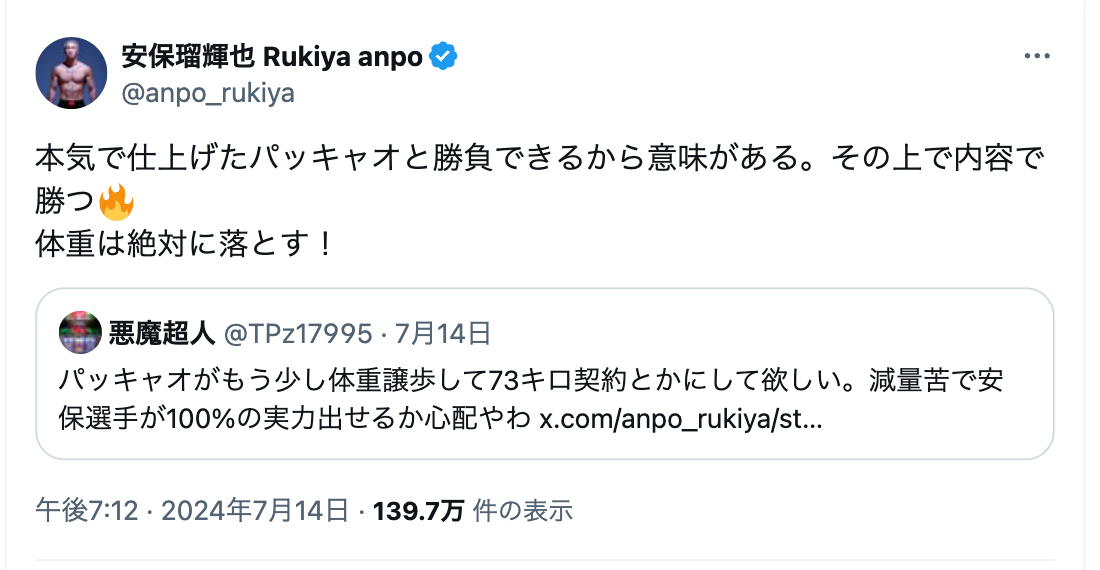This screenshot has height=570, width=1100.
Task: Click 勝つ at the second line start
Action: click(x=65, y=204)
